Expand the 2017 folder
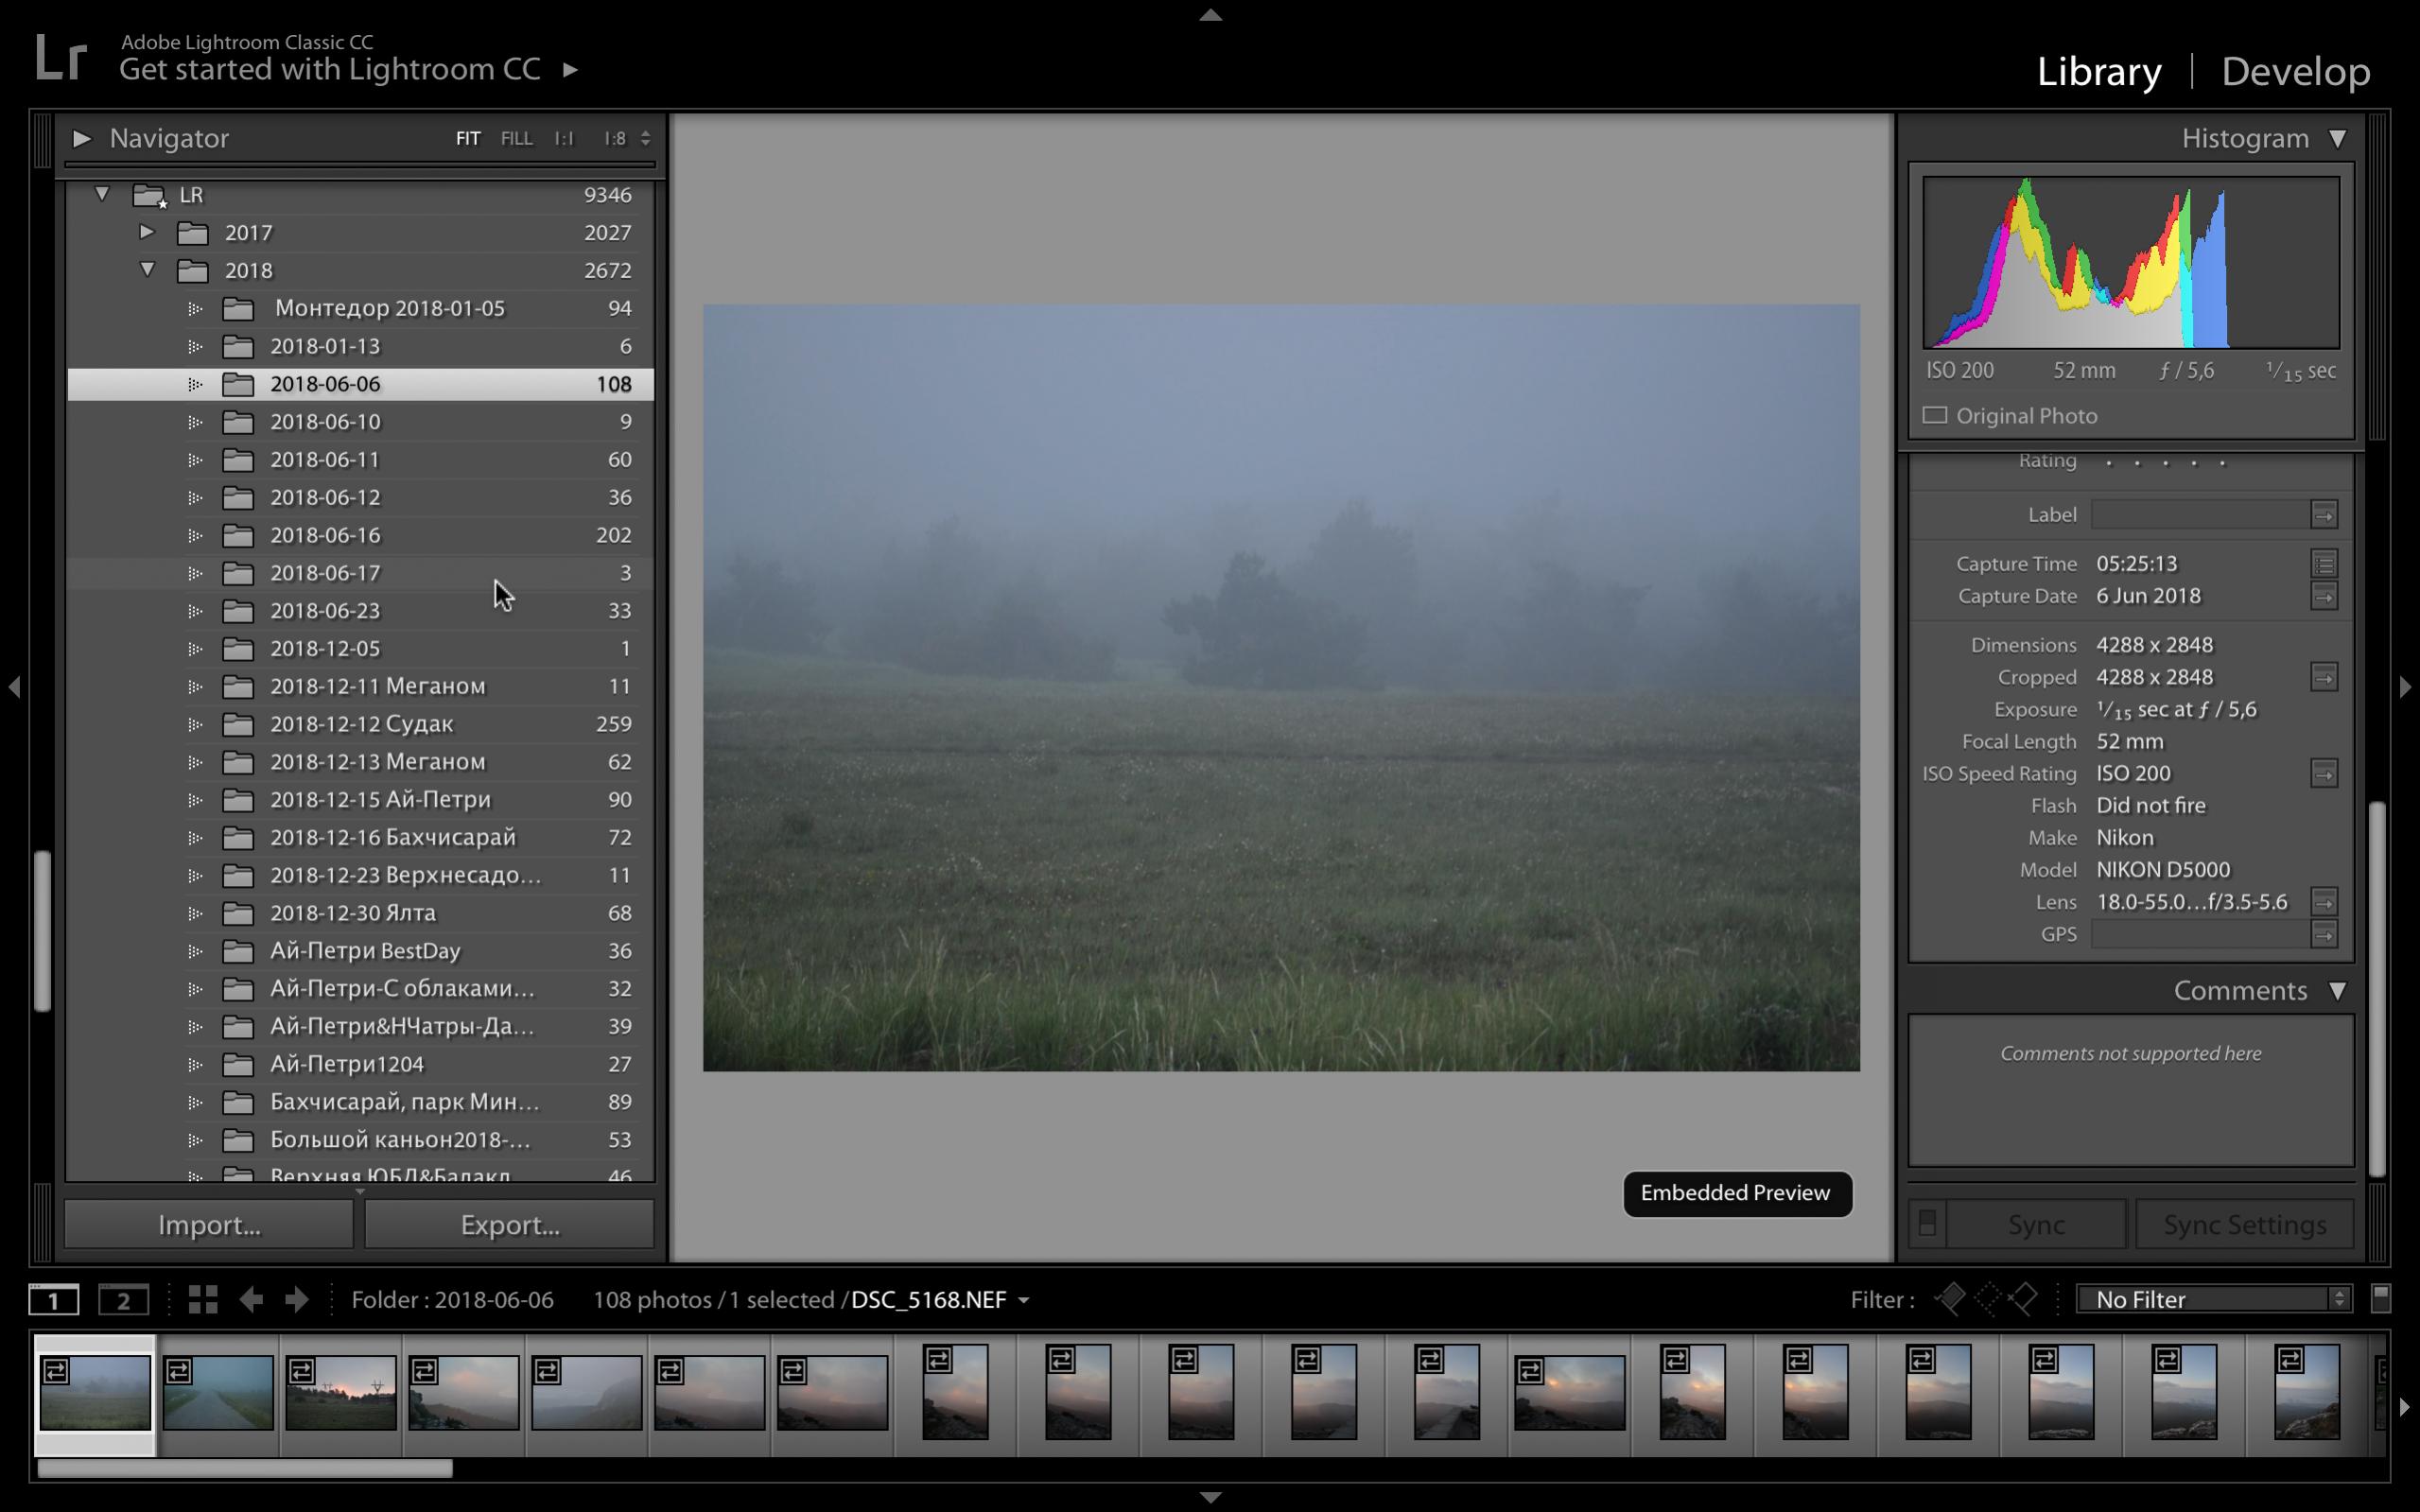Image resolution: width=2420 pixels, height=1512 pixels. (147, 232)
